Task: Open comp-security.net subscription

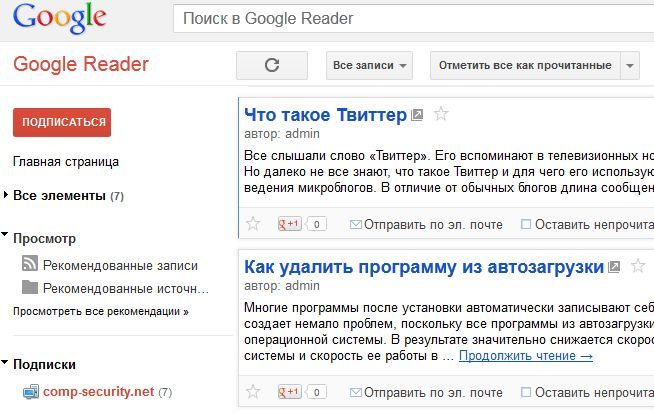Action: [x=98, y=392]
